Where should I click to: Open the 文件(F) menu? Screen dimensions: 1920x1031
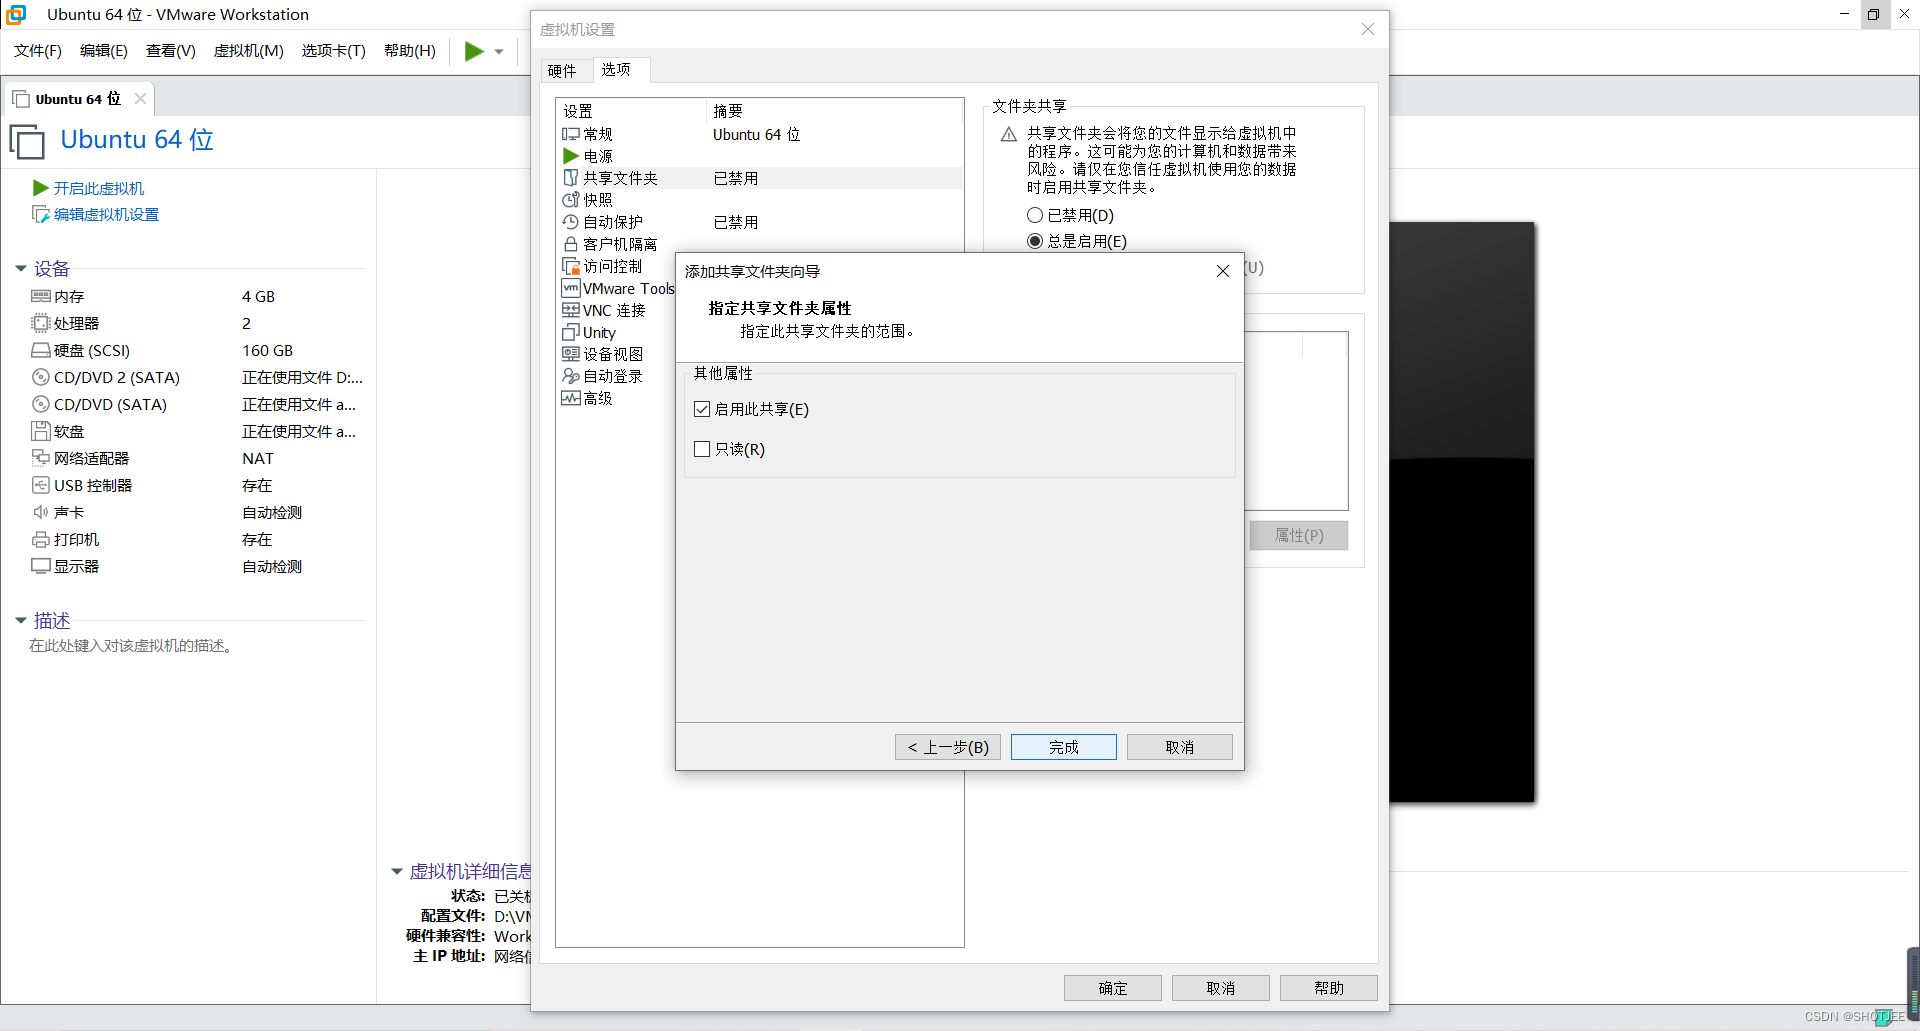click(38, 51)
